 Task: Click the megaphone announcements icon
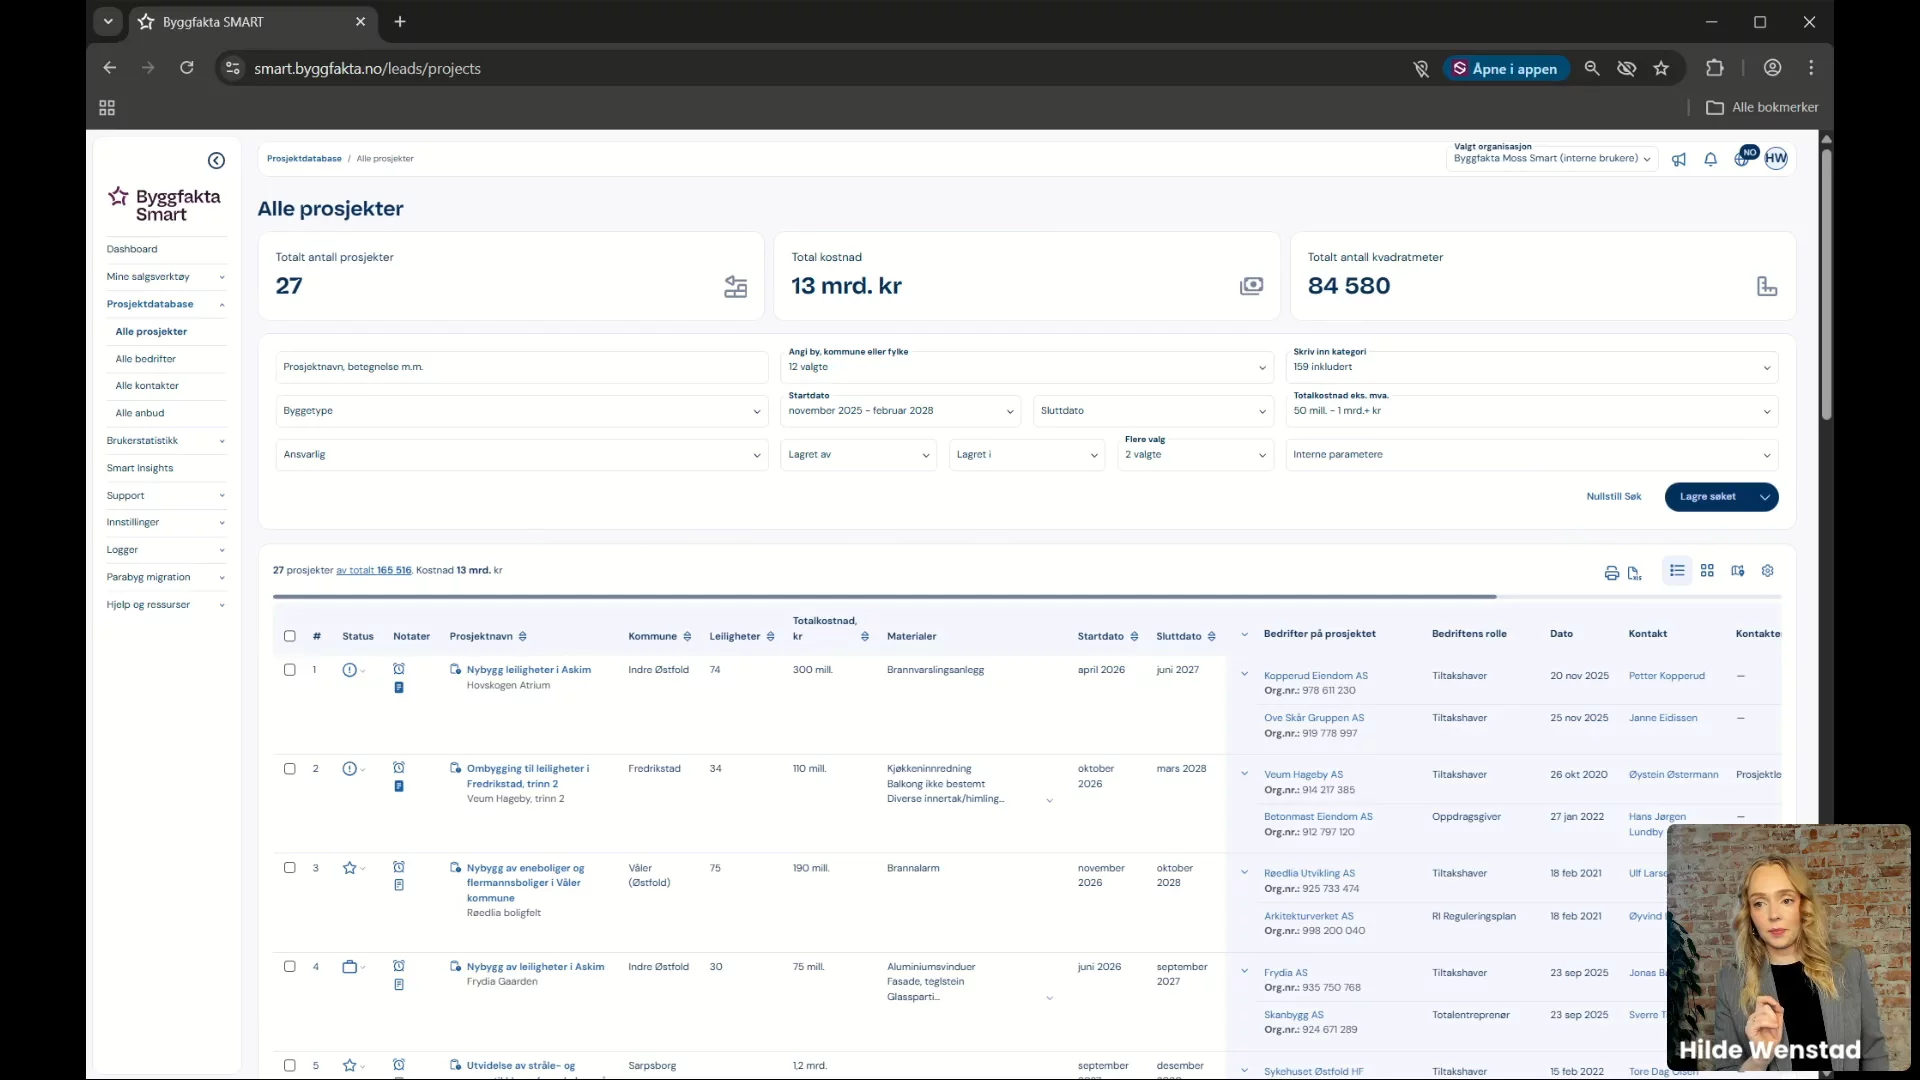click(1679, 160)
